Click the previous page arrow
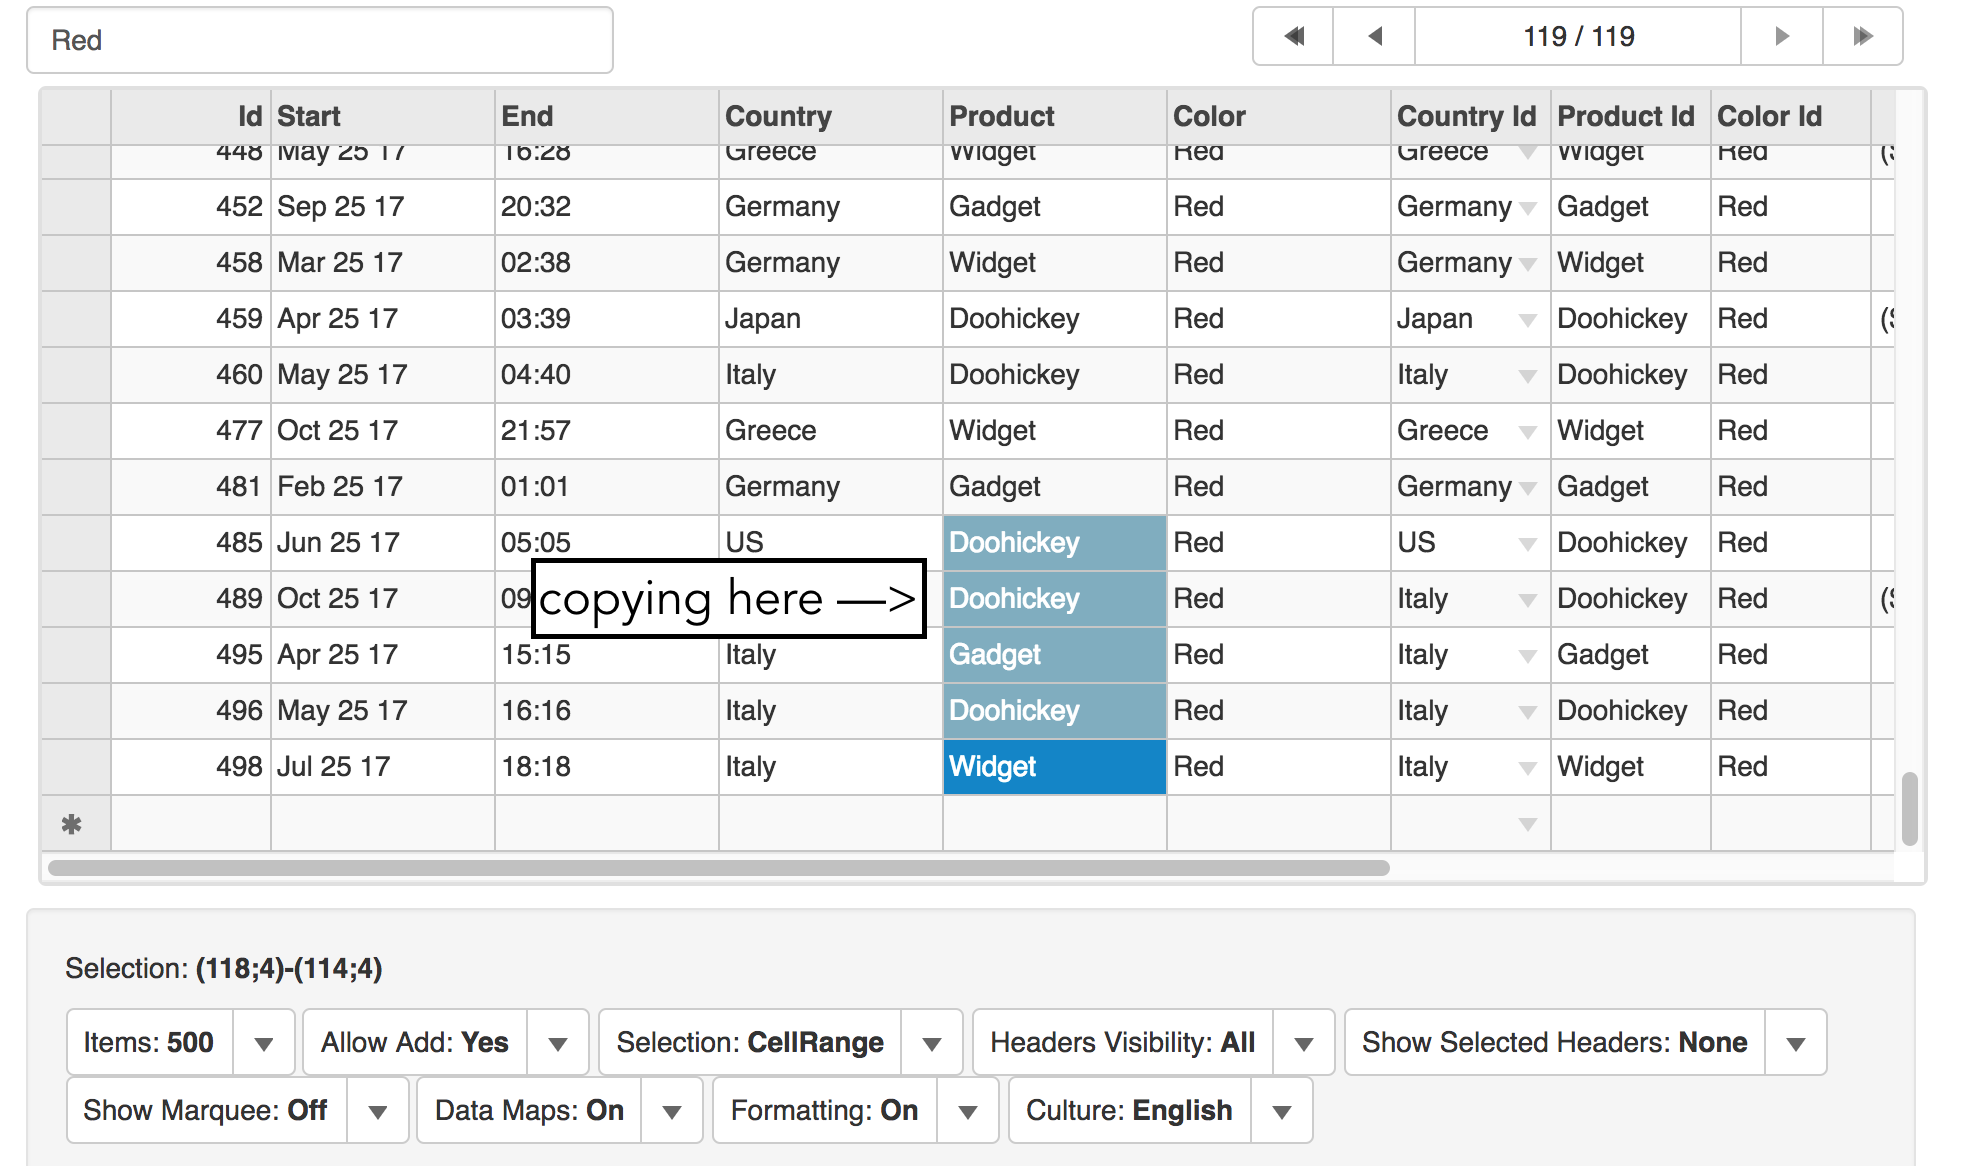Viewport: 1970px width, 1166px height. click(1375, 37)
